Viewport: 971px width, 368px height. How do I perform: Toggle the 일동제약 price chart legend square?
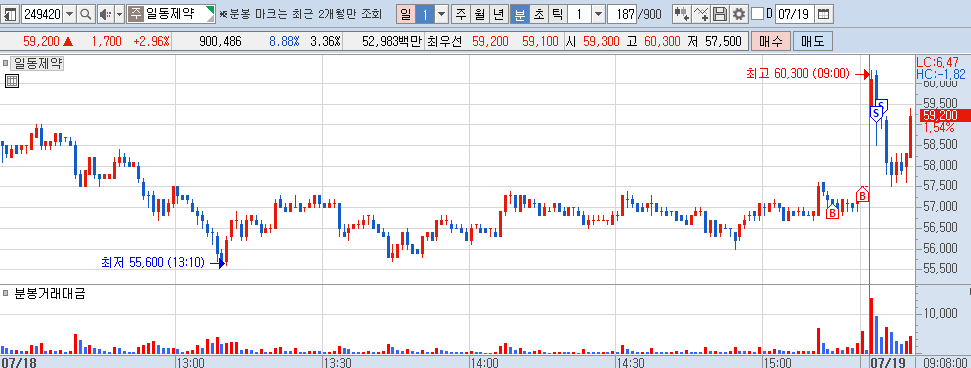coord(6,63)
